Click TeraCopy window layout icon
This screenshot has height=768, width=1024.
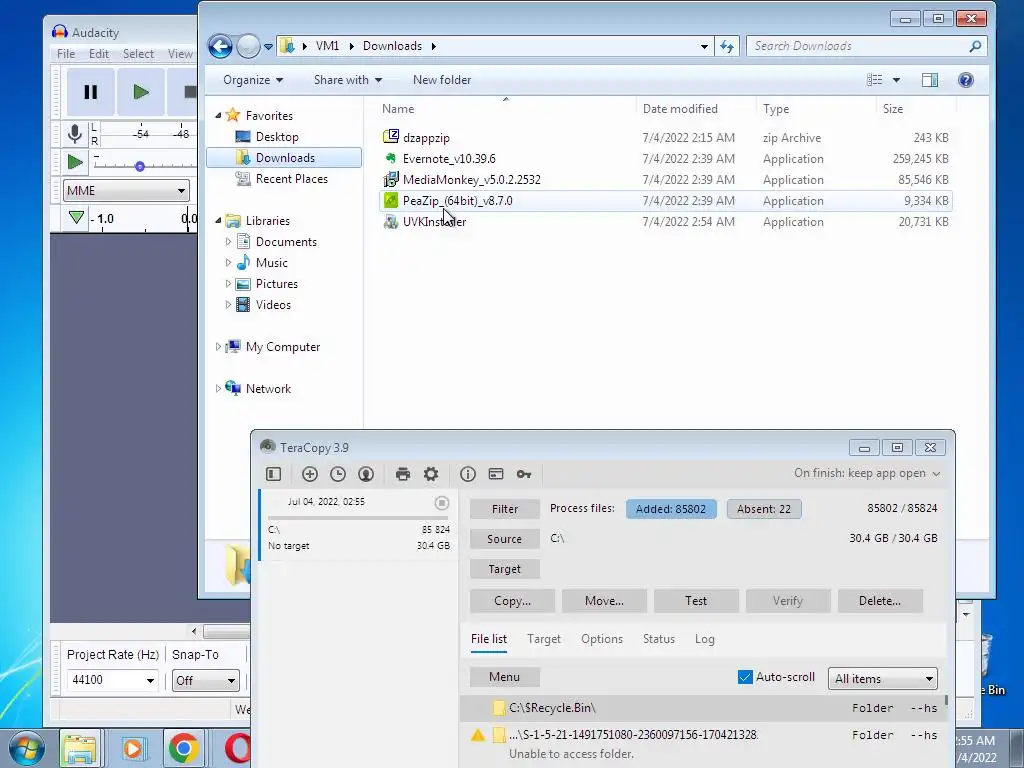click(496, 474)
